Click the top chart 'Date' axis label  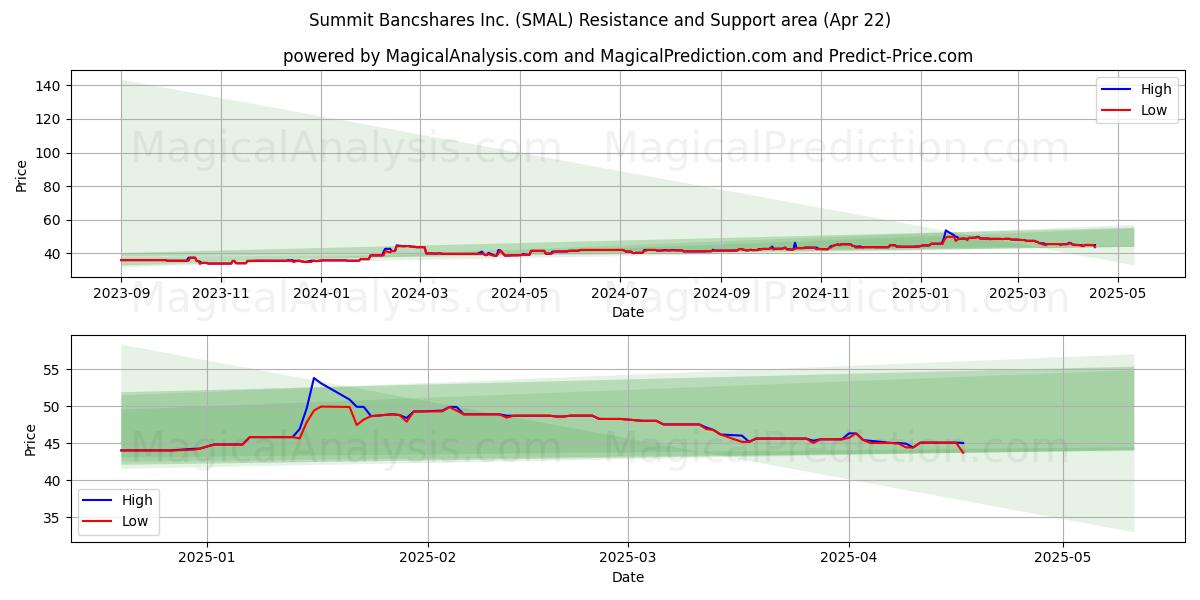628,313
